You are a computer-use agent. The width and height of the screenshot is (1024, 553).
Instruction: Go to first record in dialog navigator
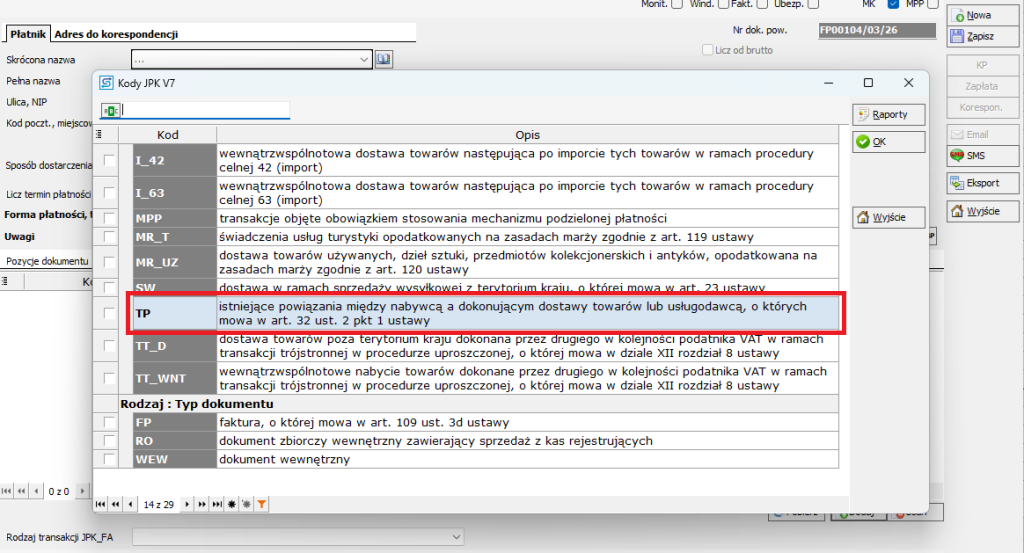[100, 504]
